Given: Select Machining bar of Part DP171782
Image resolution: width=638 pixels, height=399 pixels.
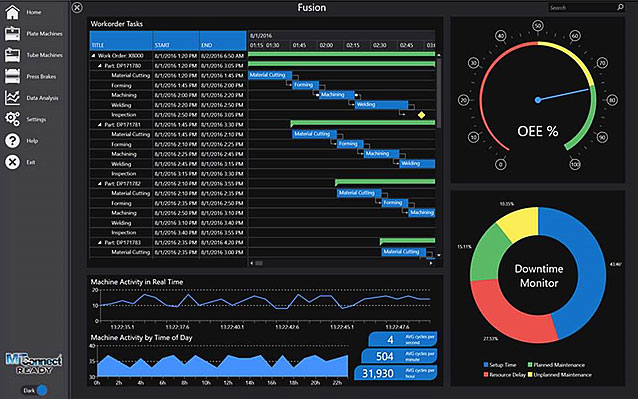Looking at the screenshot, I should (422, 213).
